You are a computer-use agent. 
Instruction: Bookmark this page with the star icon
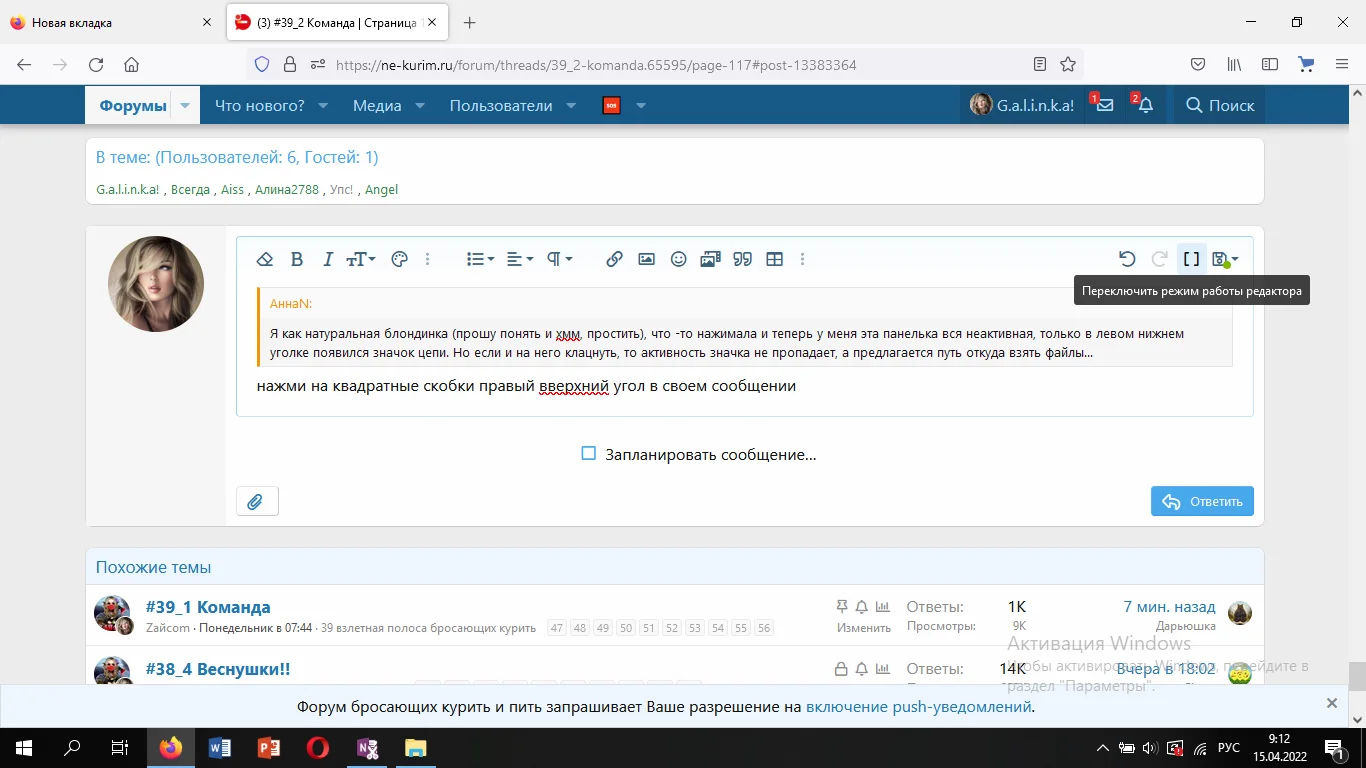point(1068,65)
